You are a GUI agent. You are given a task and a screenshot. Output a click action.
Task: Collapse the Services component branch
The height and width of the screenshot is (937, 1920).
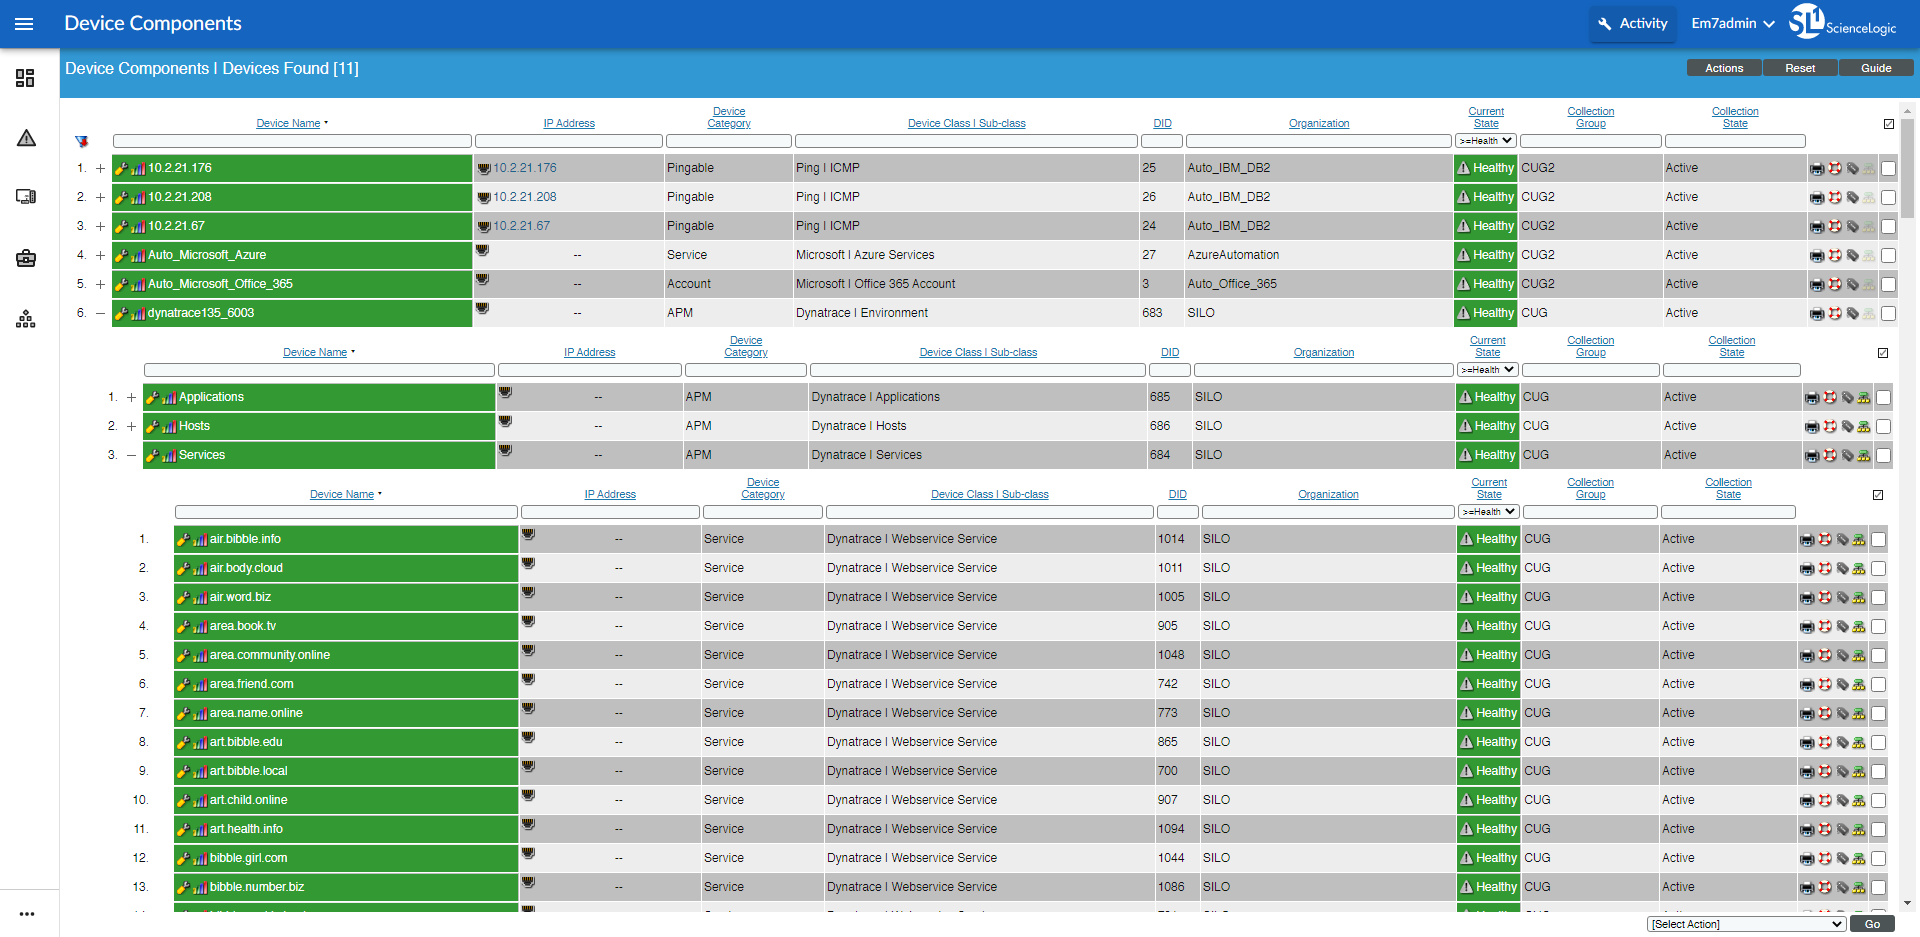[131, 455]
